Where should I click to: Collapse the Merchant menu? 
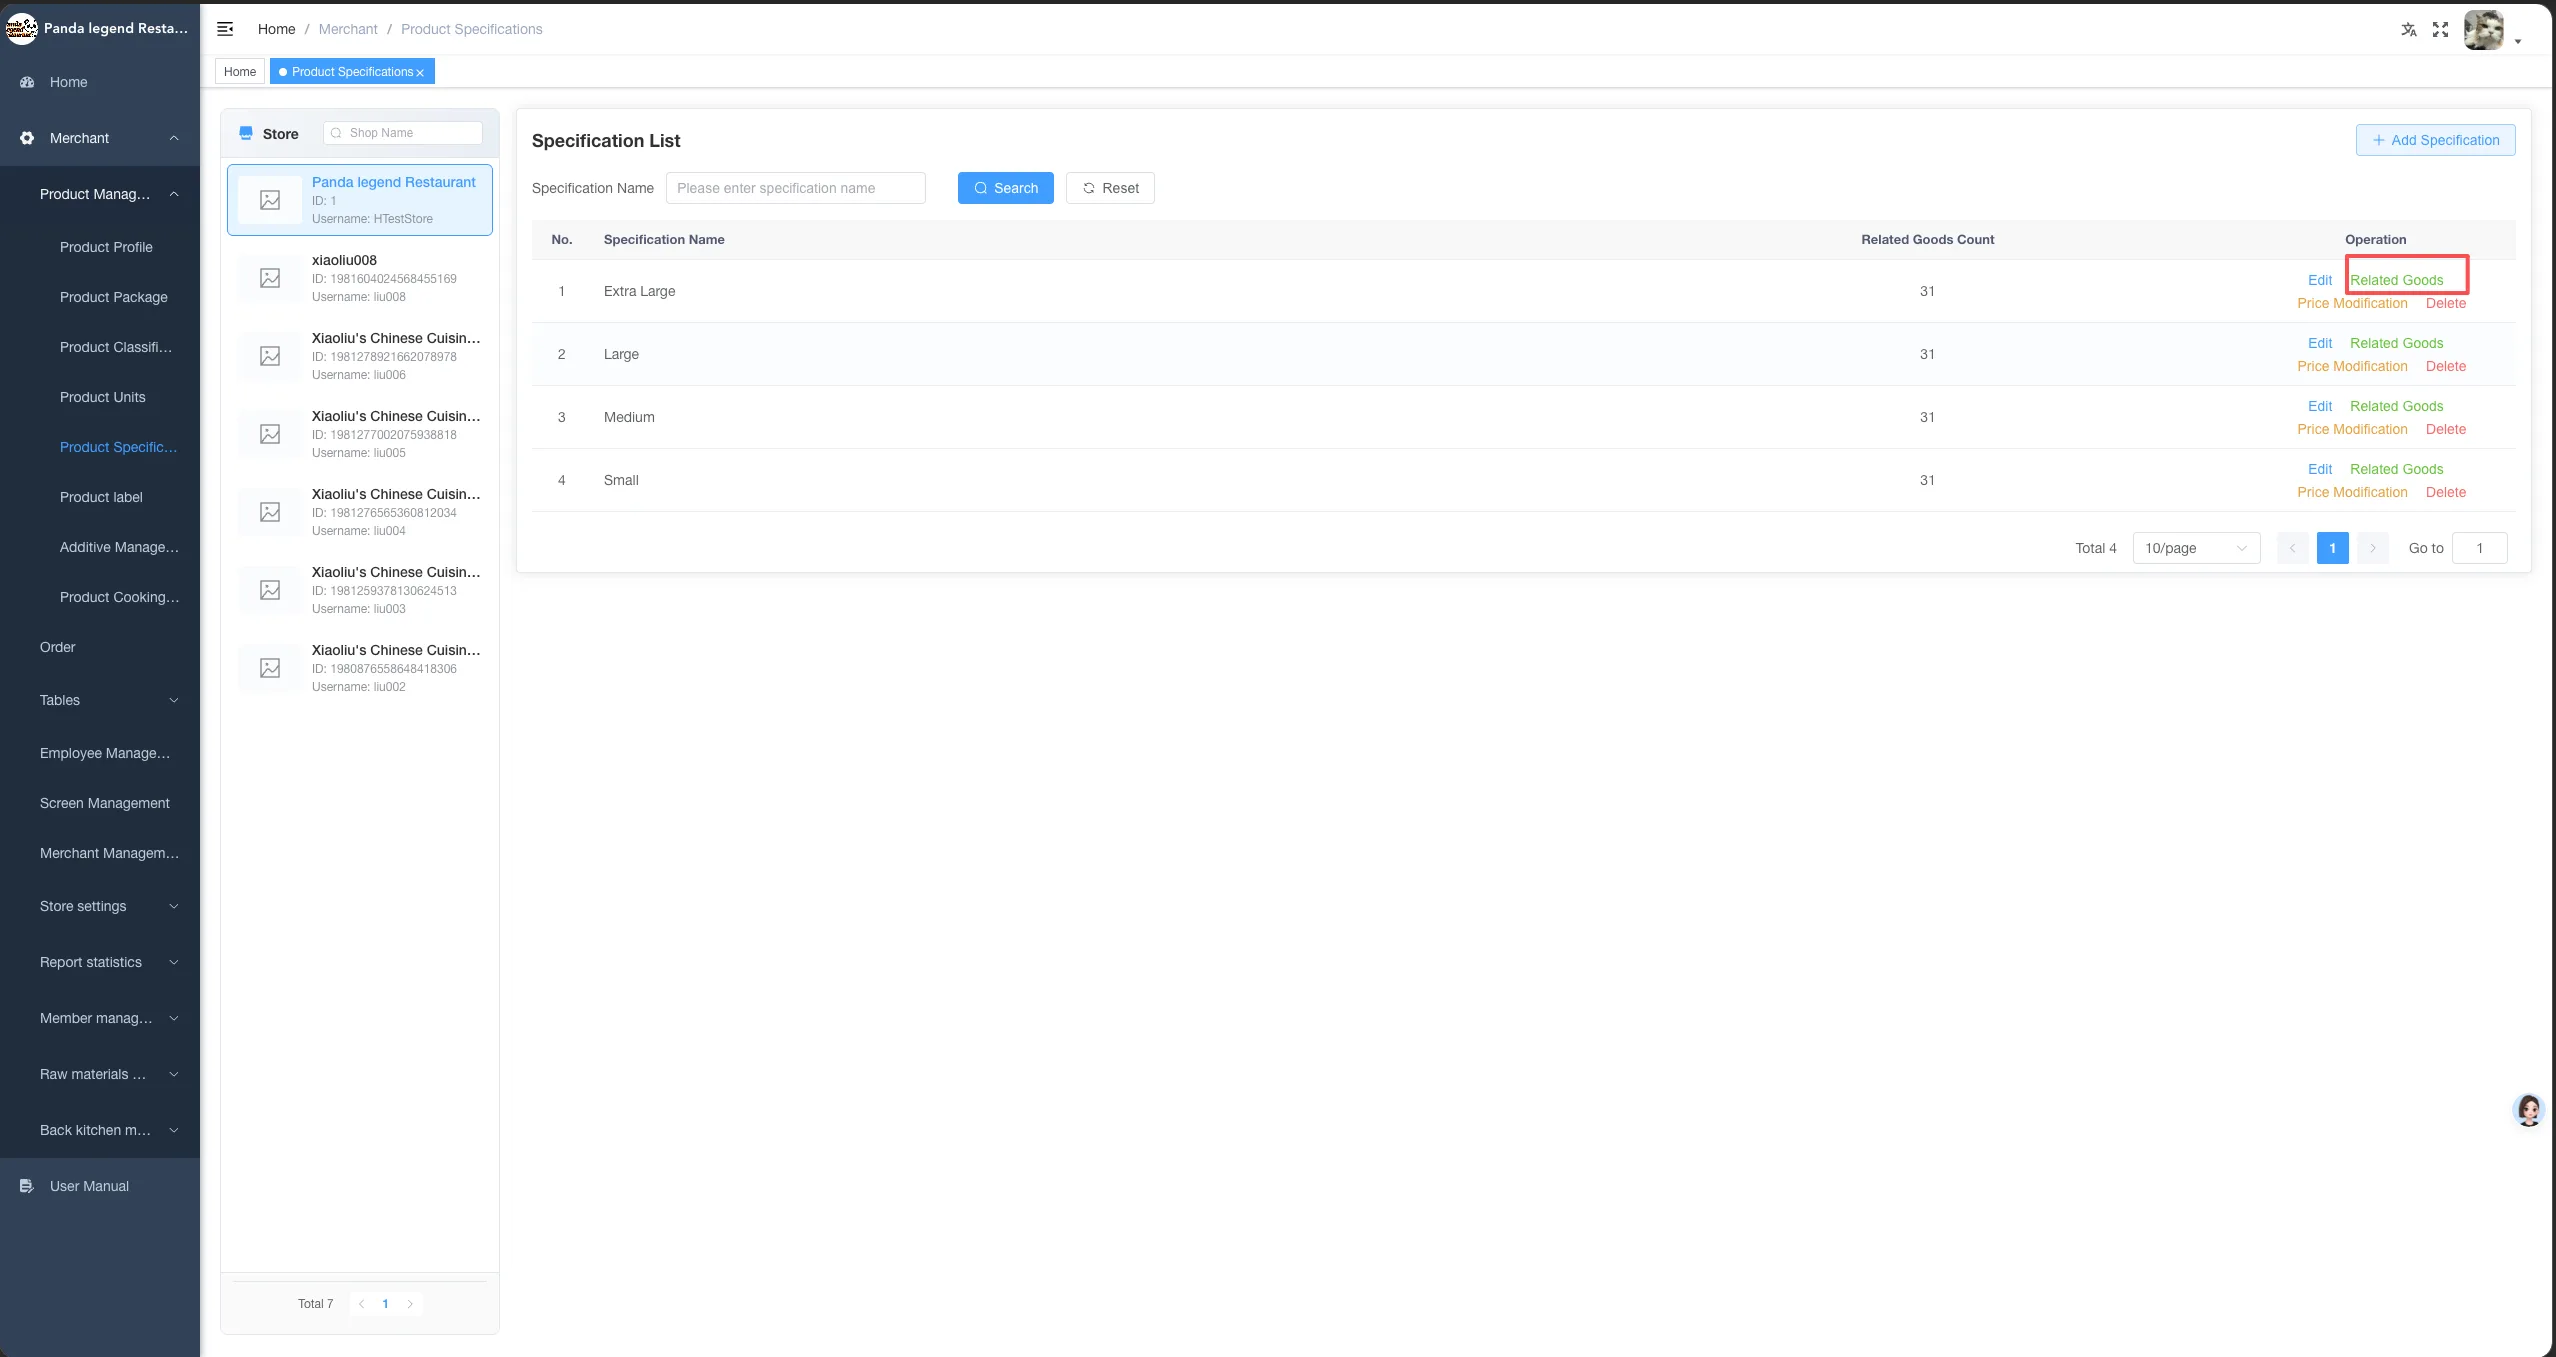[x=174, y=138]
